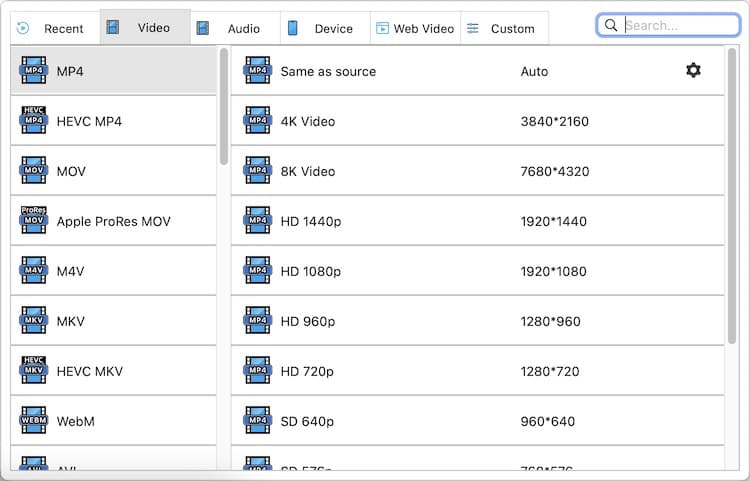750x481 pixels.
Task: Click the HD 1440p preset icon
Action: pos(257,220)
